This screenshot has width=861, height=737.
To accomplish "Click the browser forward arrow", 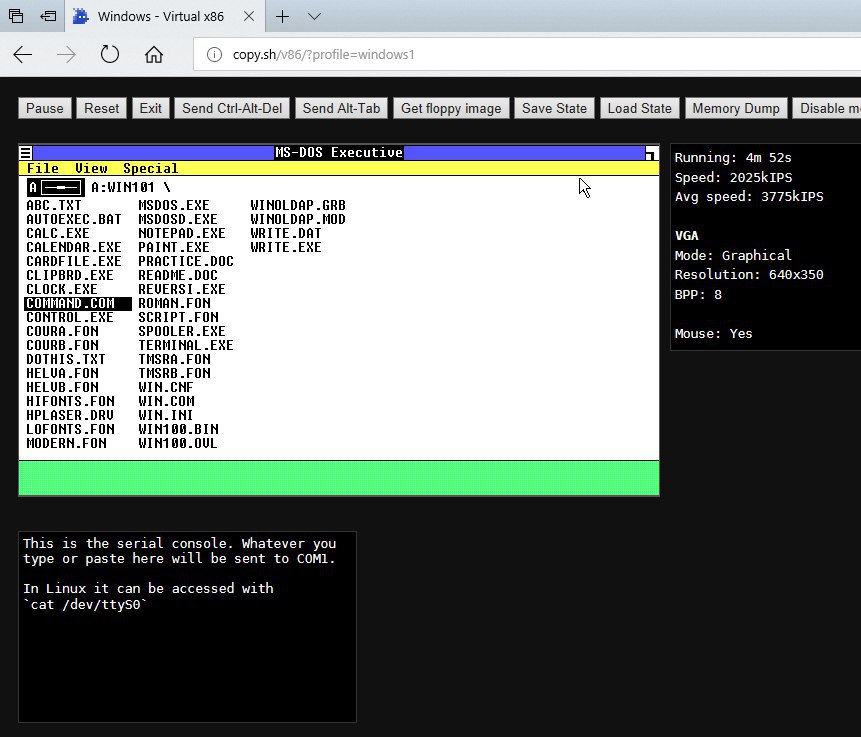I will (x=66, y=54).
